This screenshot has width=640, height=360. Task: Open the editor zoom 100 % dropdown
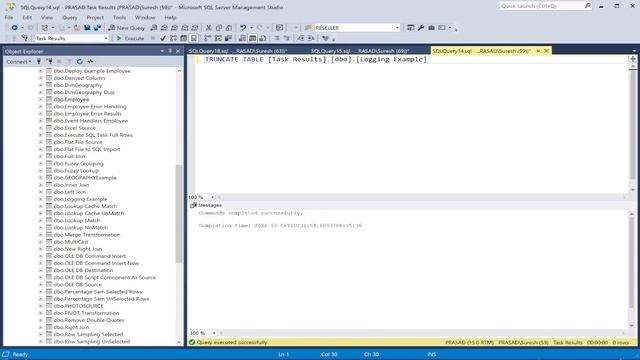tap(212, 197)
